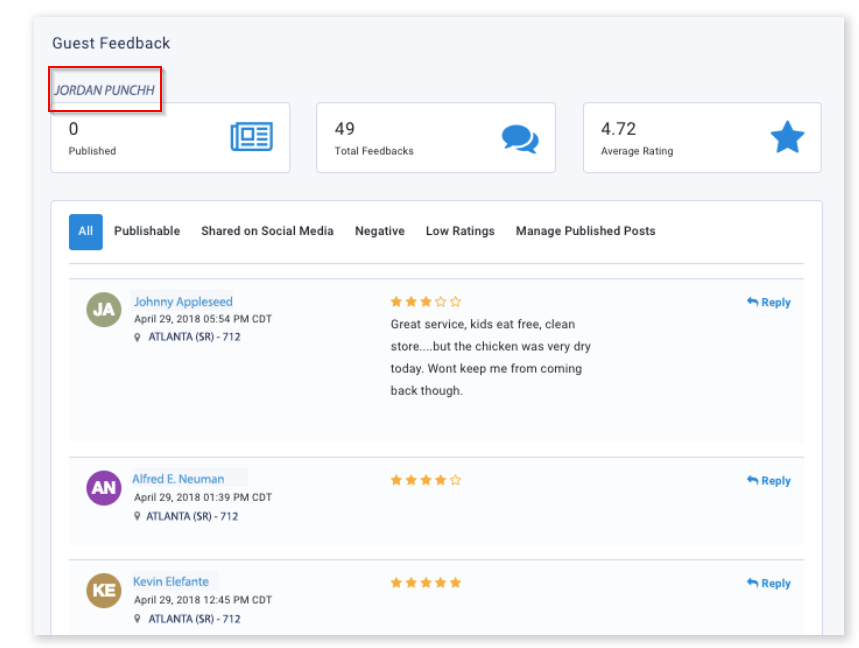Screen dimensions: 859x648
Task: Click the KE avatar for Kevin Elefante
Action: pos(103,591)
